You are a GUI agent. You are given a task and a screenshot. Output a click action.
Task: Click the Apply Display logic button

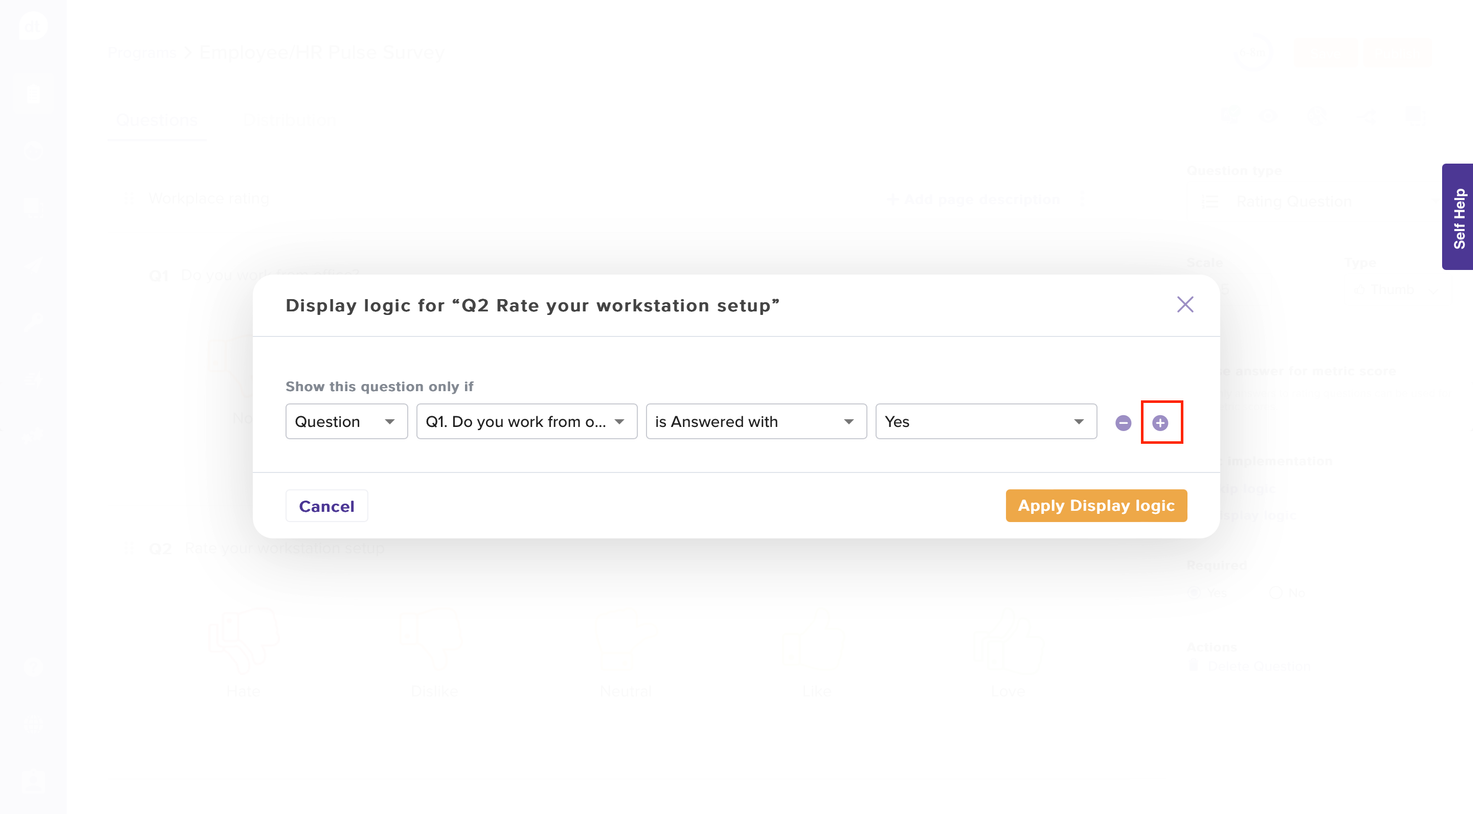tap(1096, 506)
